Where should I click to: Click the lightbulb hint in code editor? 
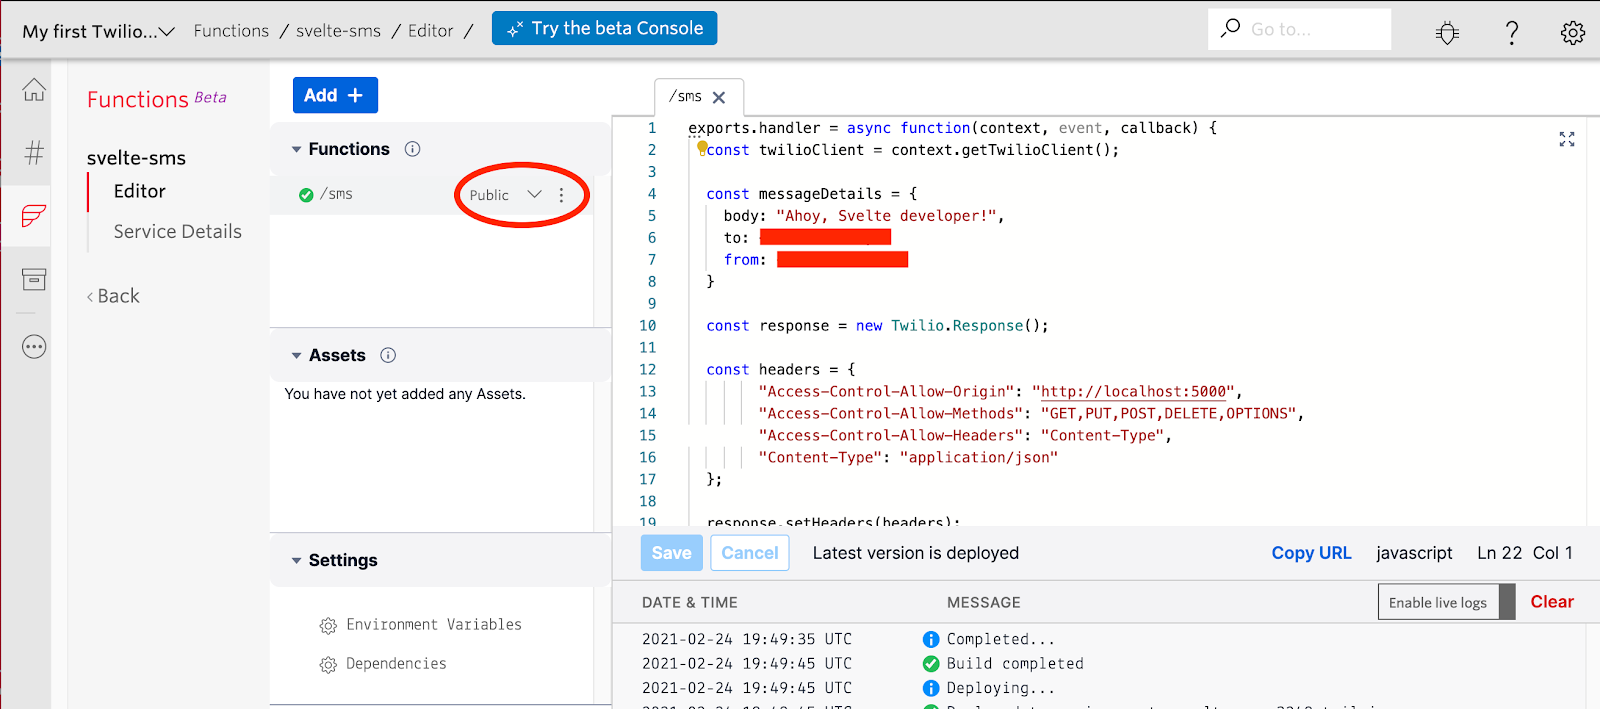pos(702,148)
